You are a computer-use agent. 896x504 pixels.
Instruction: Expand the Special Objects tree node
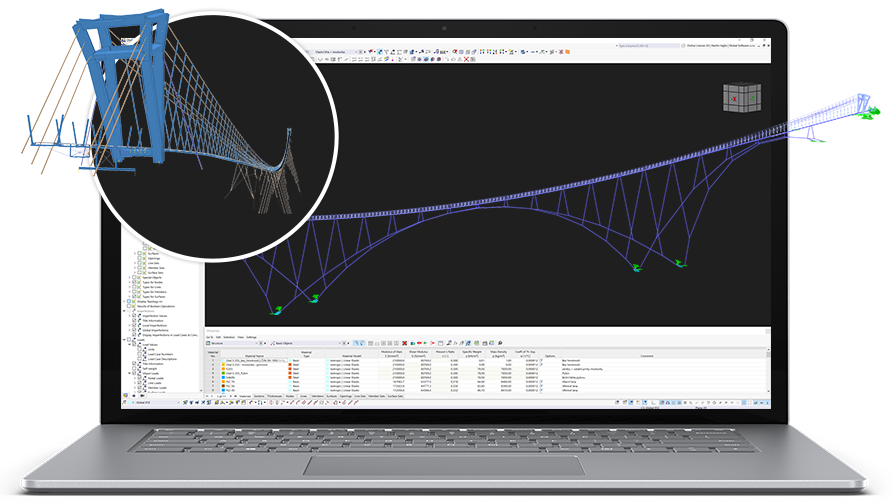coord(130,277)
